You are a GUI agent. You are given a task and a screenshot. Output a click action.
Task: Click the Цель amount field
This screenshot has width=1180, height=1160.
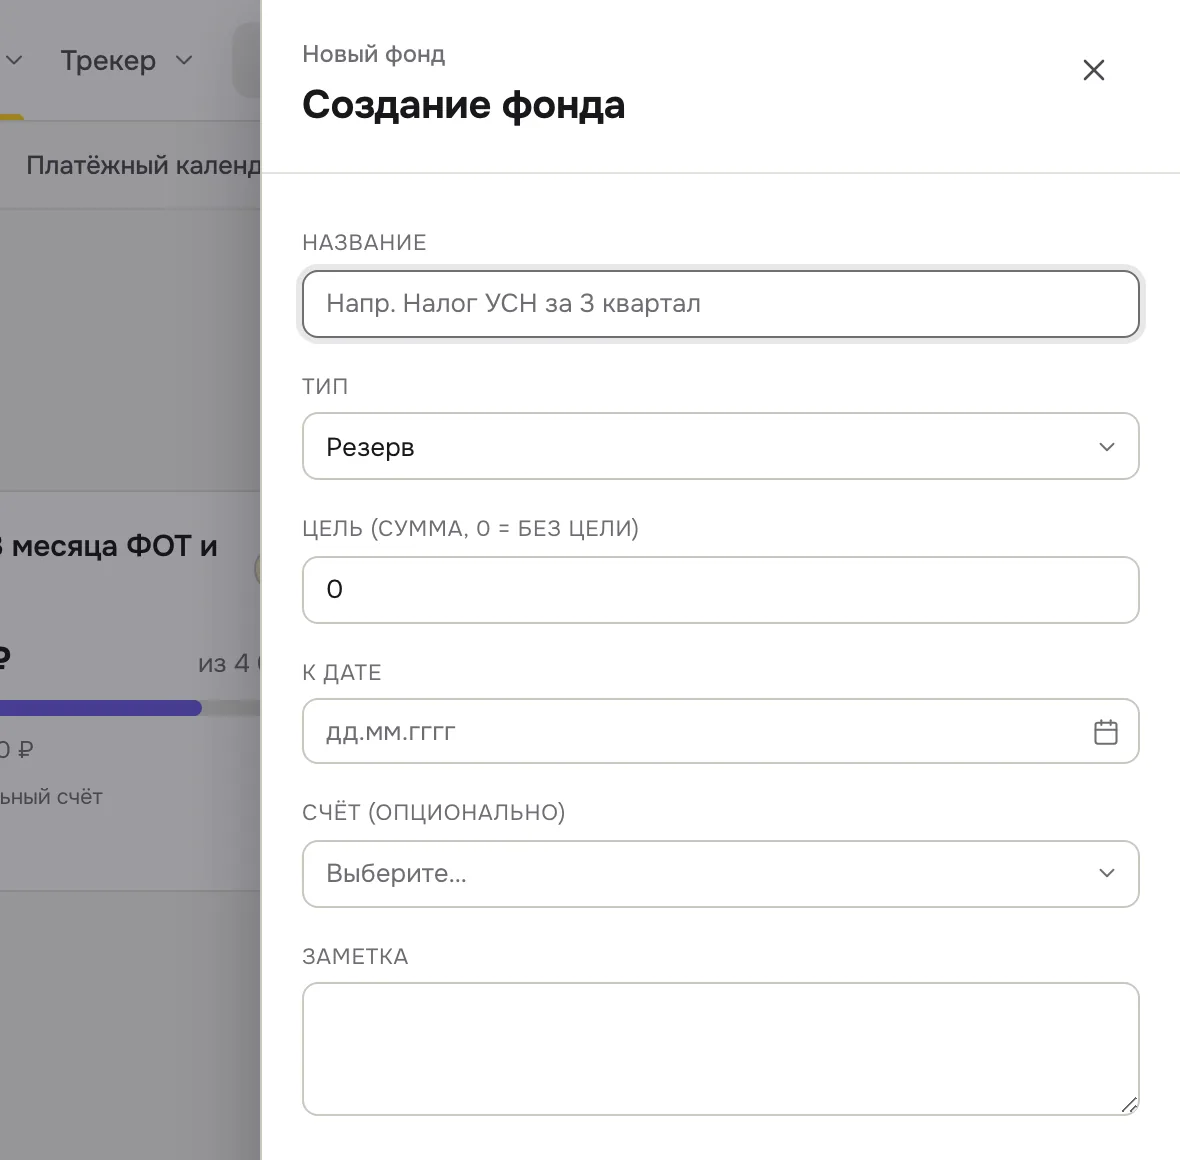pos(720,590)
